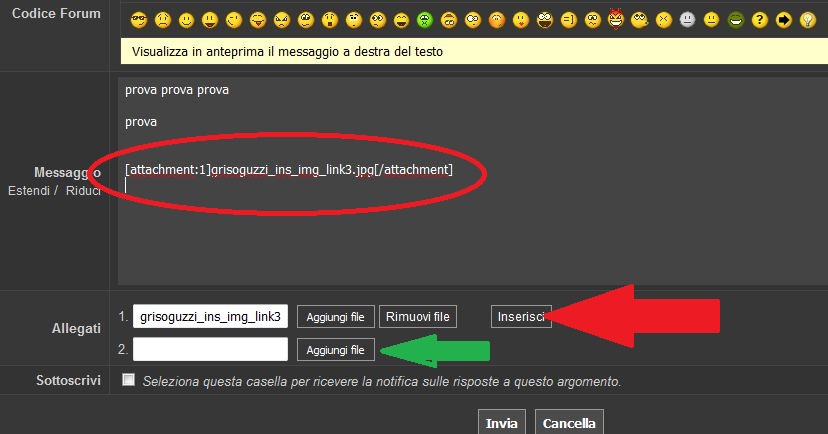Click the Estendi link

[29, 191]
